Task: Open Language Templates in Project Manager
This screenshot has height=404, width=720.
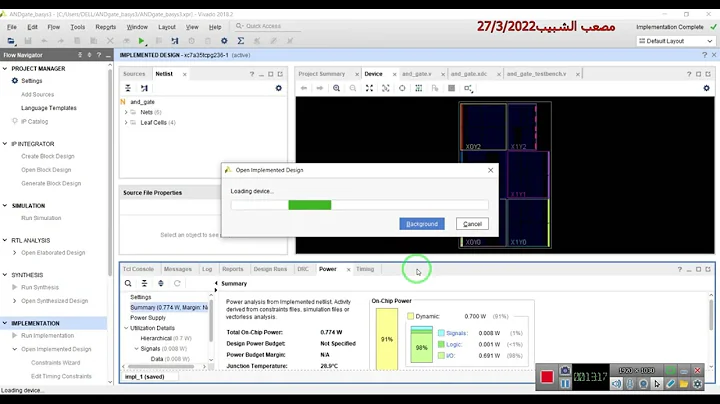Action: [49, 108]
